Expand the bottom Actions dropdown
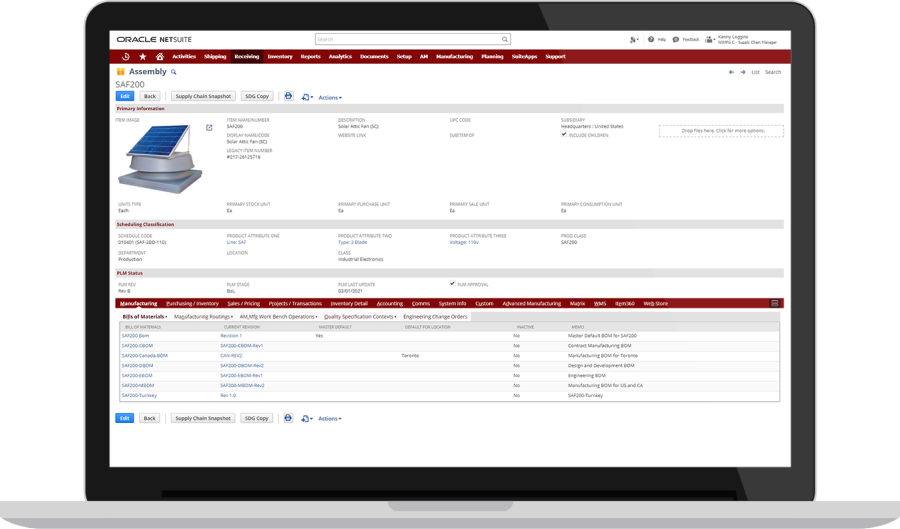Screen dimensions: 900x529 [x=330, y=419]
